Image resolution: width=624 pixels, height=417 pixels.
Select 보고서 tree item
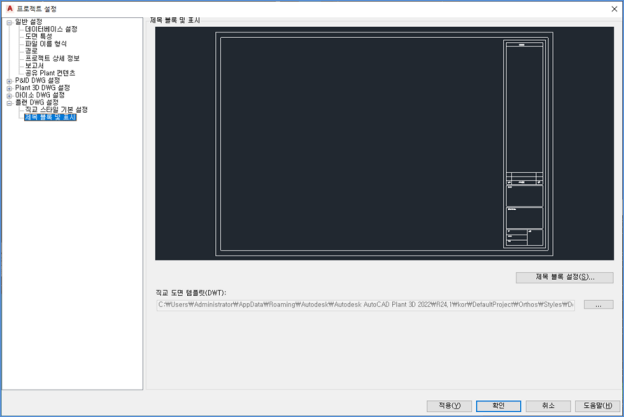click(x=34, y=66)
